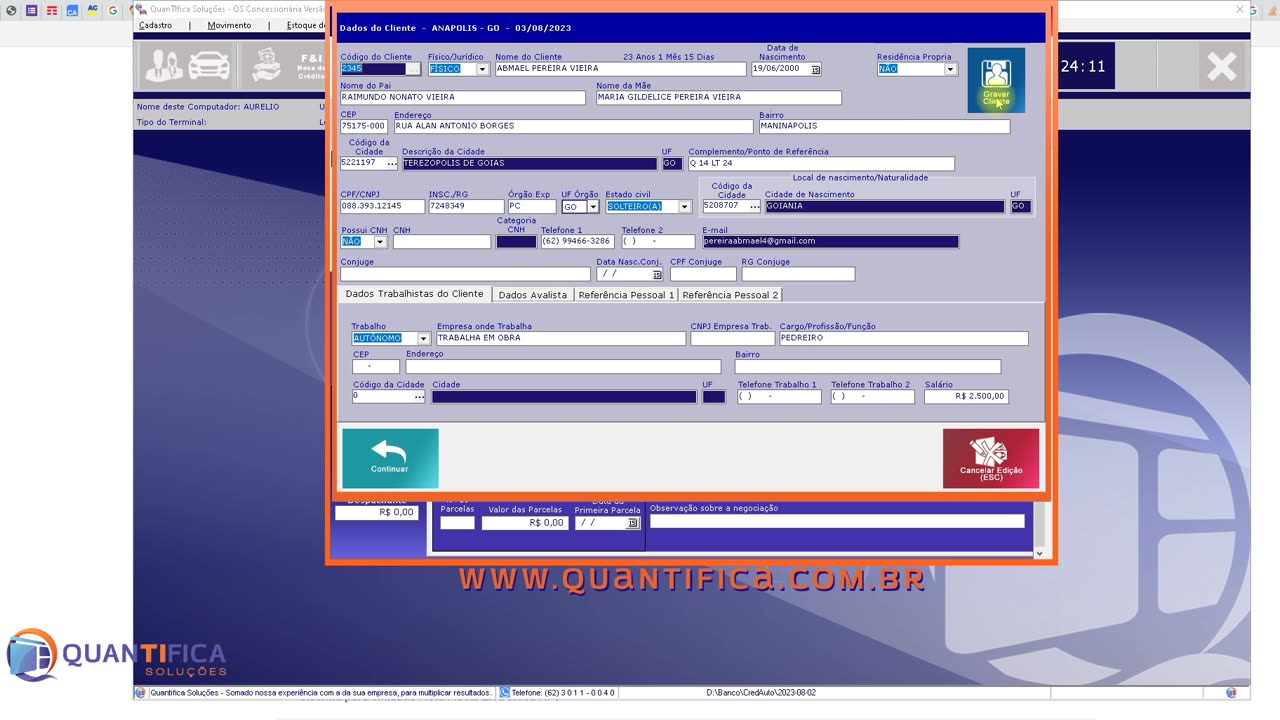Click the Valor das Parcelas field

point(524,522)
